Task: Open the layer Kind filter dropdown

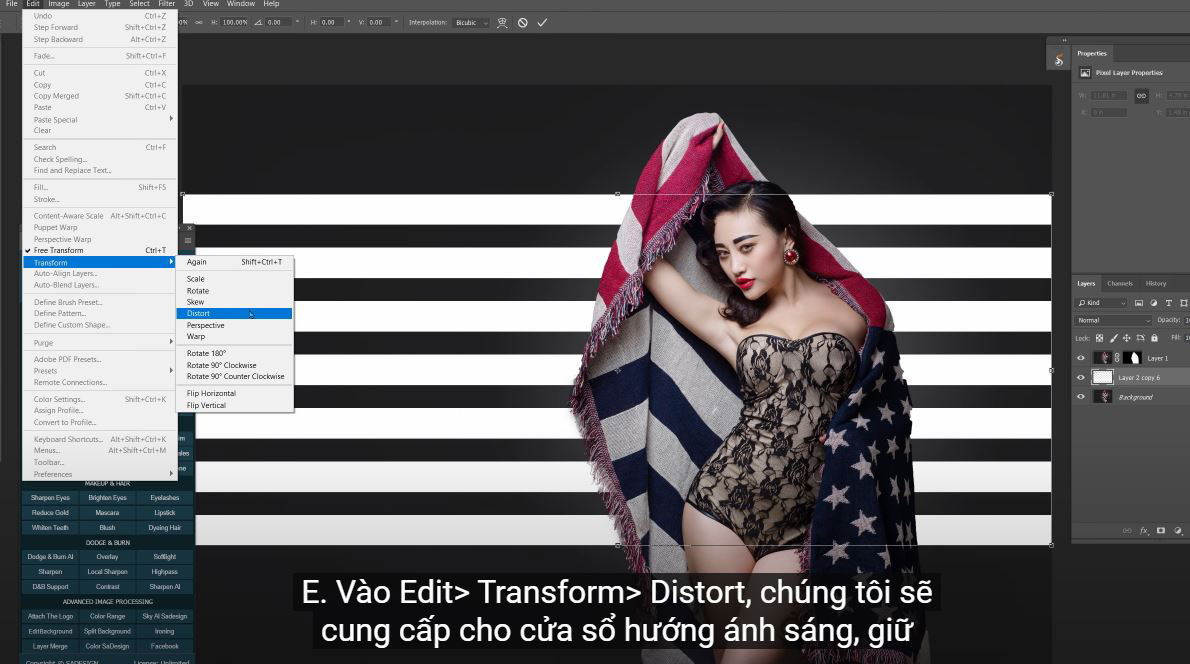Action: pos(1102,303)
